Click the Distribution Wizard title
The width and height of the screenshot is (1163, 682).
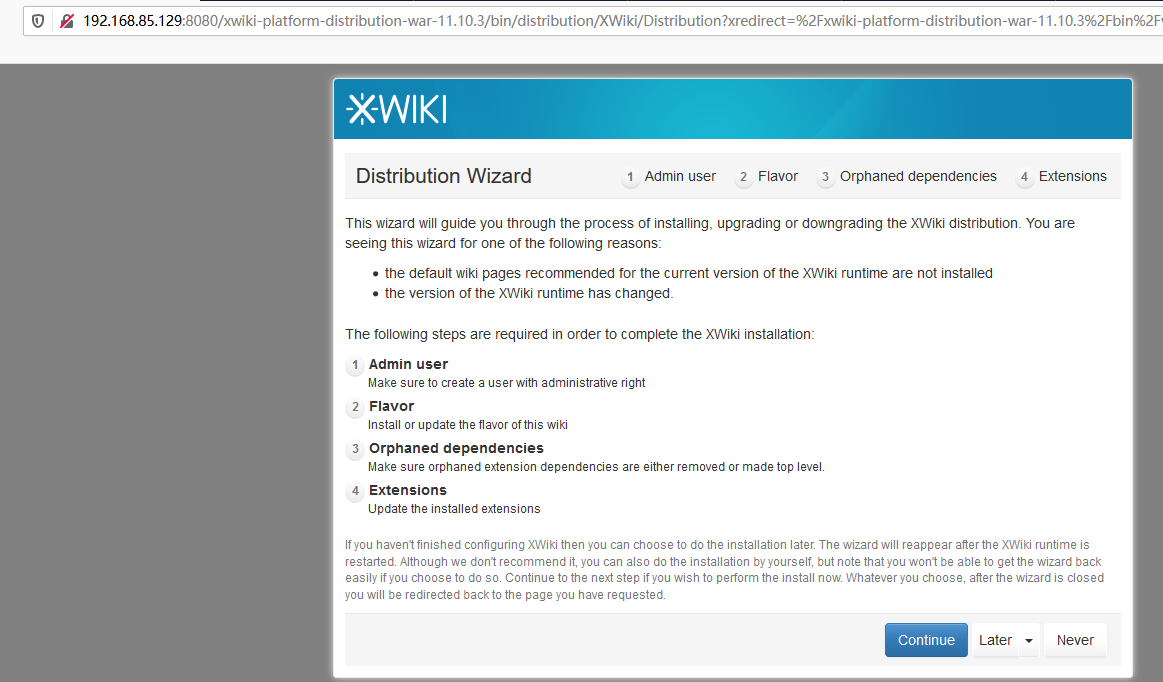point(444,176)
